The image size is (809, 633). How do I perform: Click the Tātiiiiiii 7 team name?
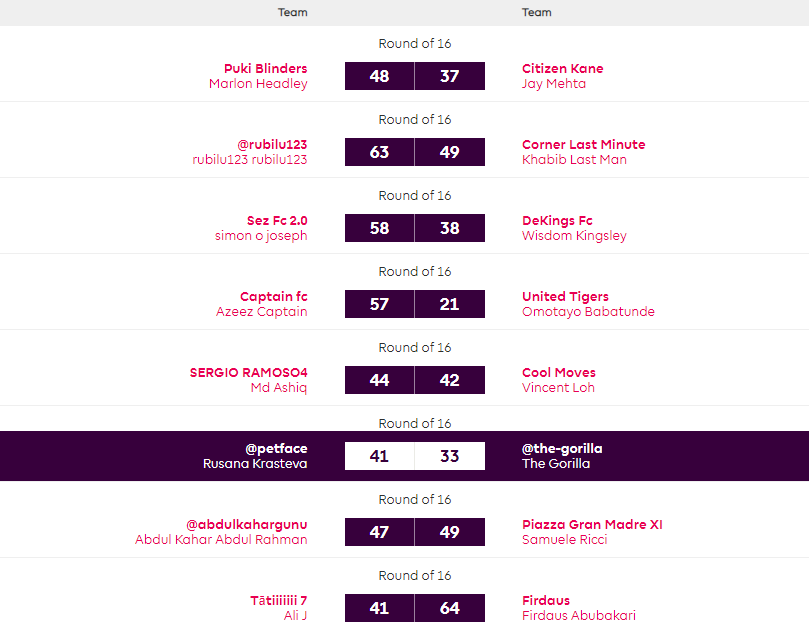click(x=278, y=601)
